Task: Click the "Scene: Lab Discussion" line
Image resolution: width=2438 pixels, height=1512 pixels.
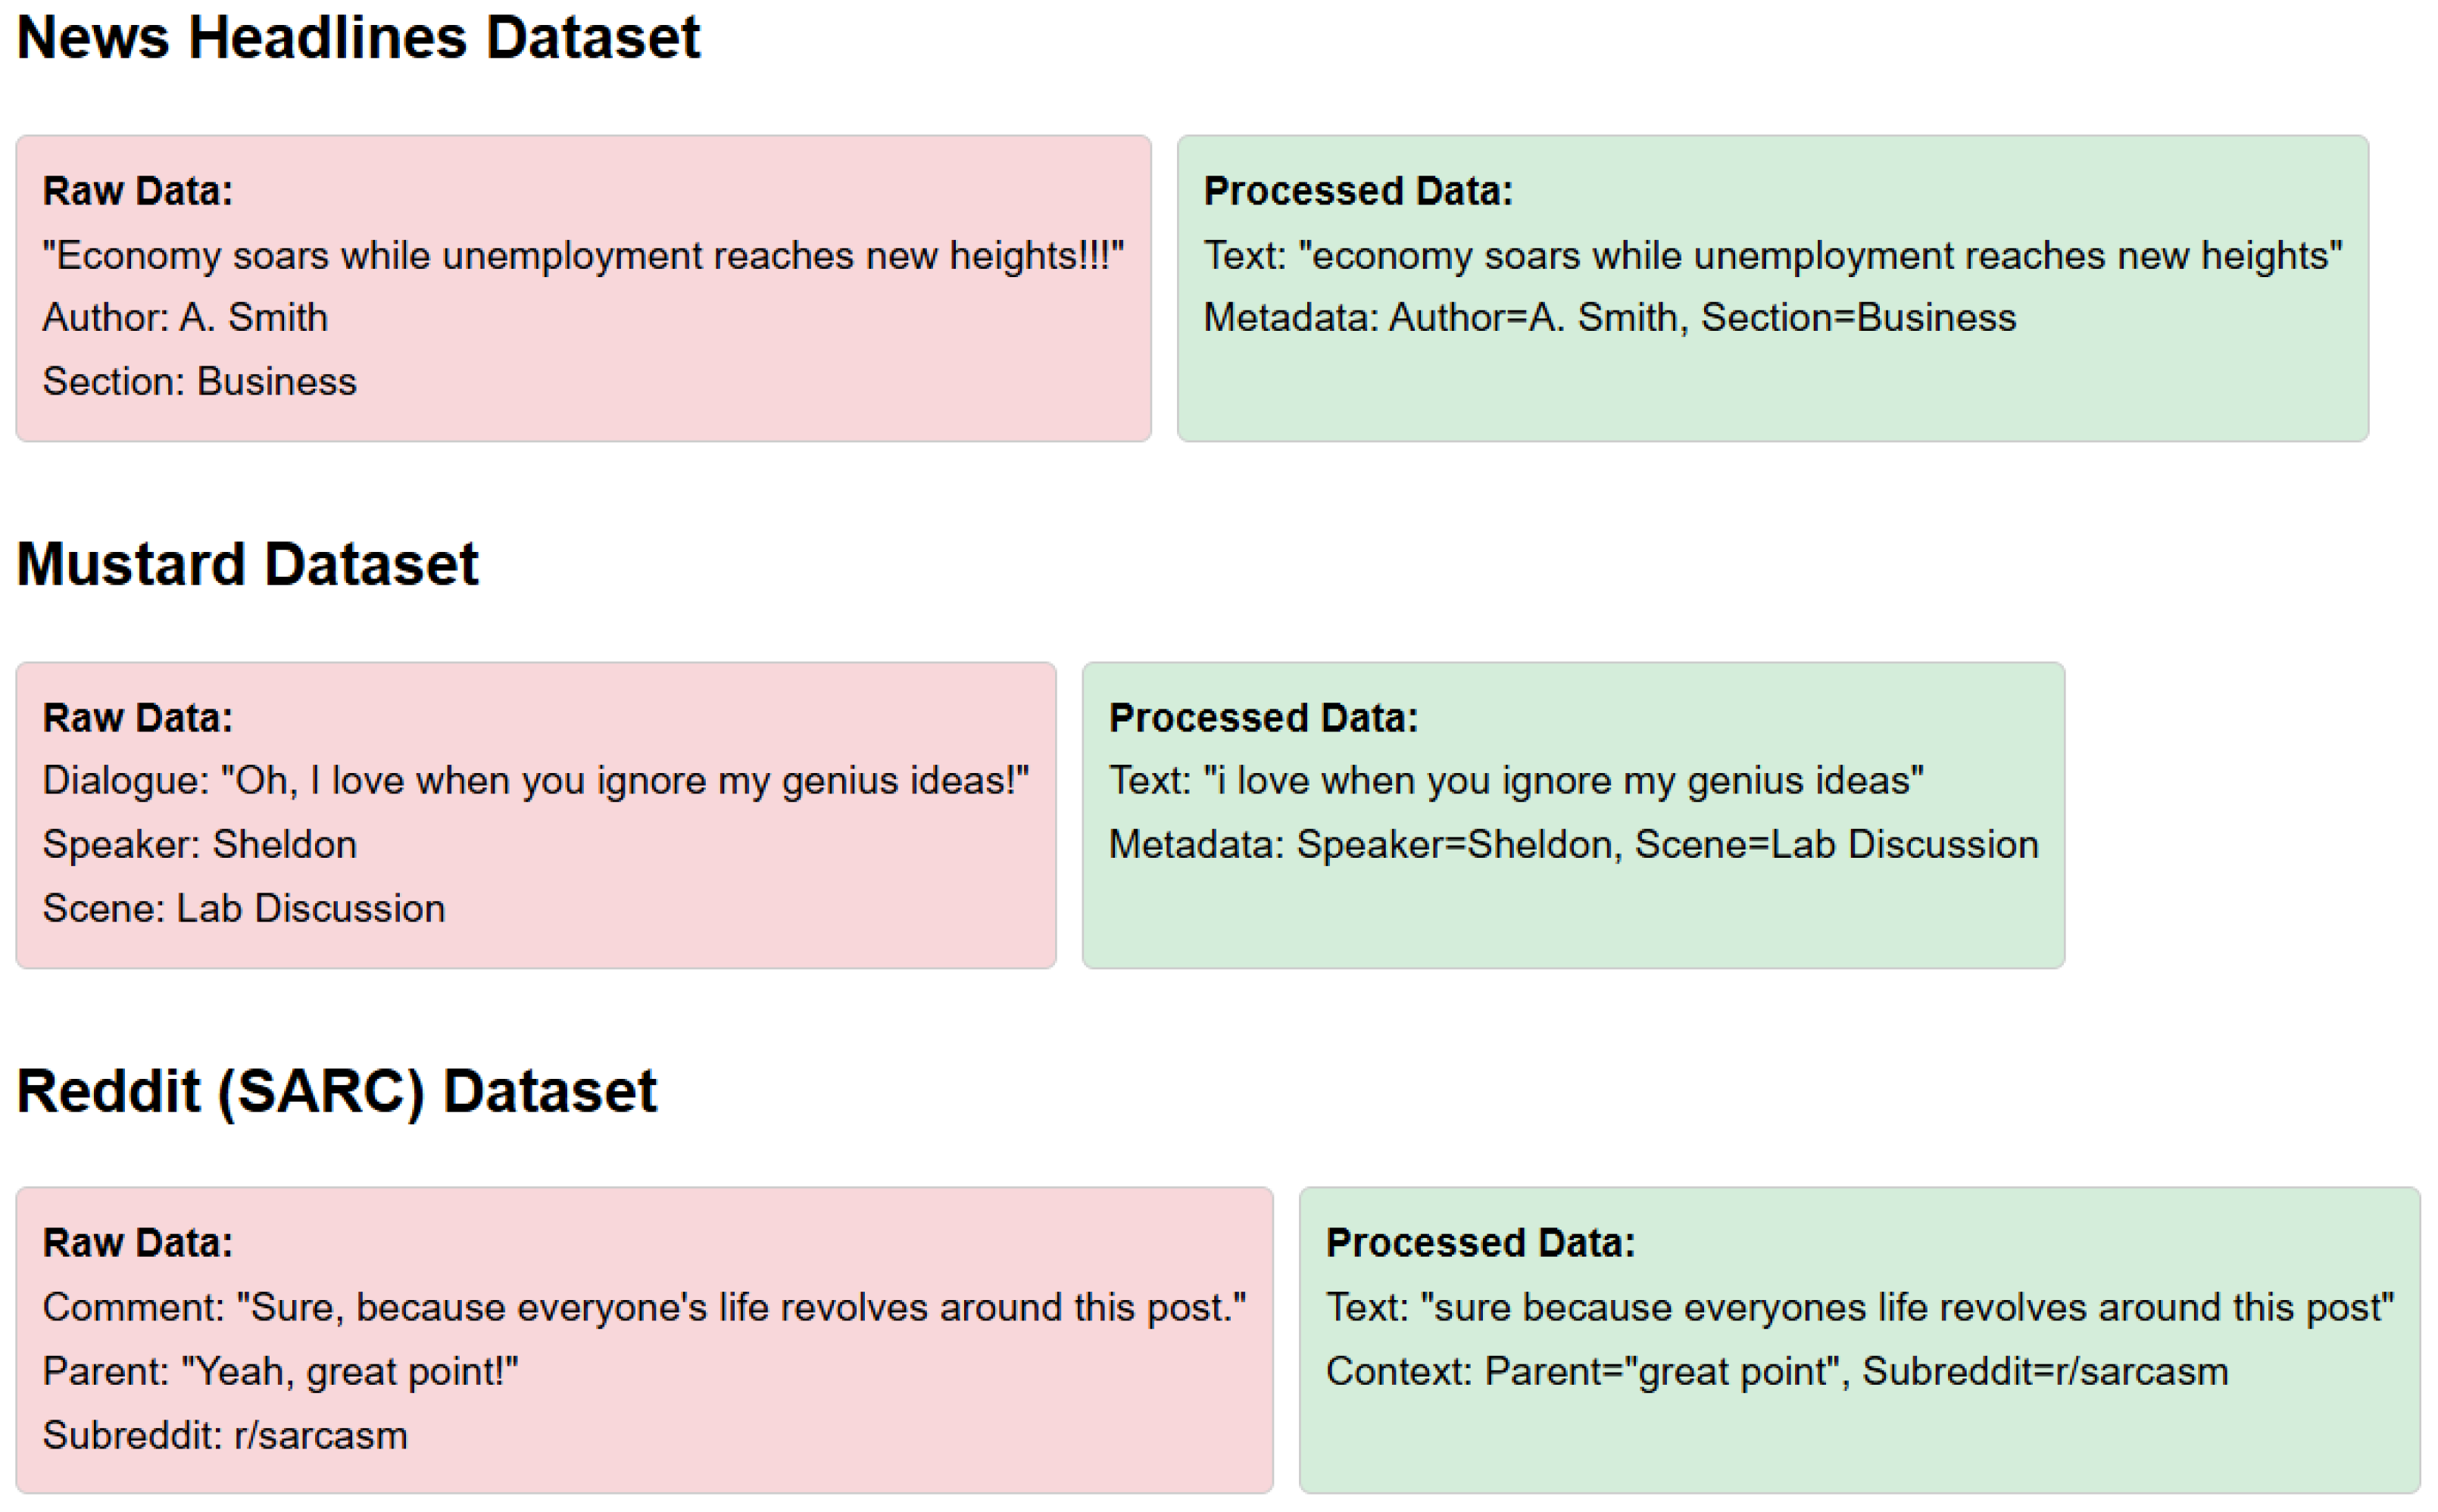Action: [x=243, y=909]
